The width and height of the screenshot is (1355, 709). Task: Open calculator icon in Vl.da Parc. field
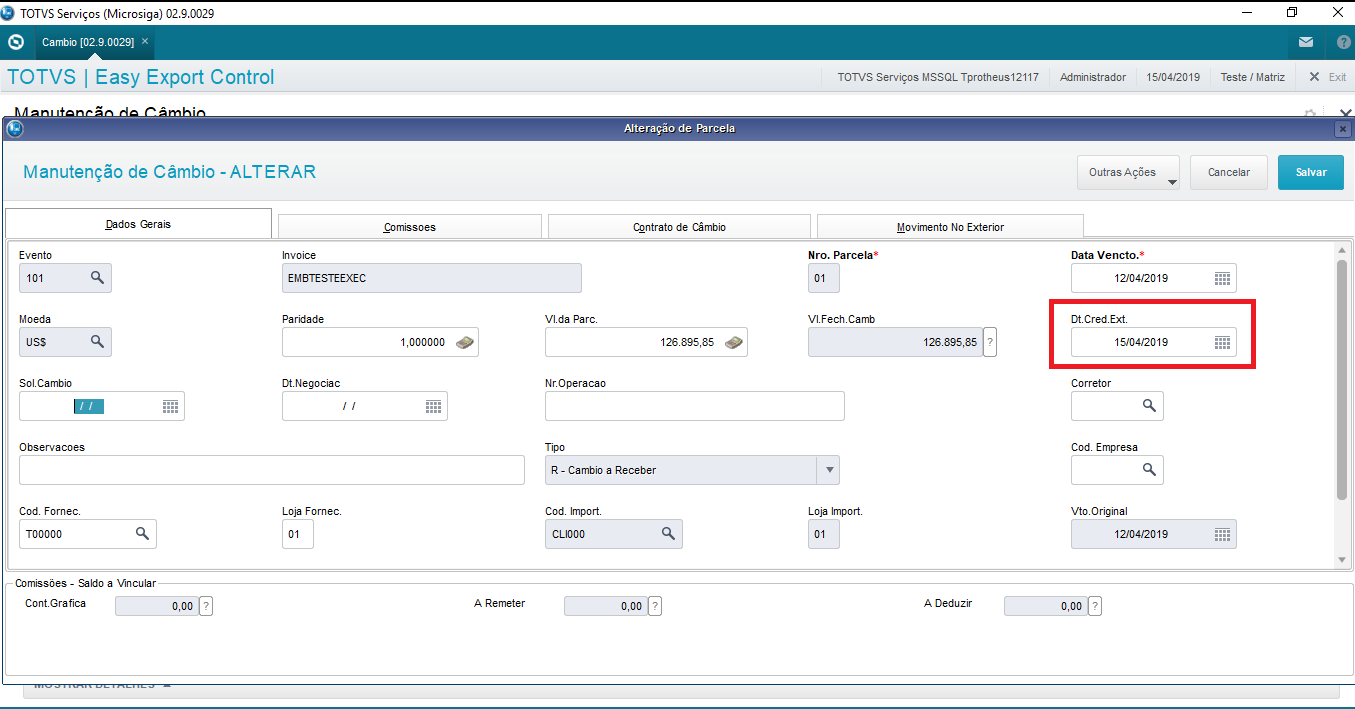(734, 342)
